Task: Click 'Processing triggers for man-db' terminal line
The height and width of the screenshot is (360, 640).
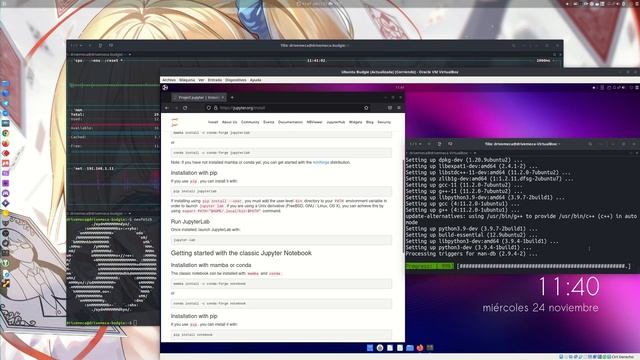Action: tap(471, 254)
